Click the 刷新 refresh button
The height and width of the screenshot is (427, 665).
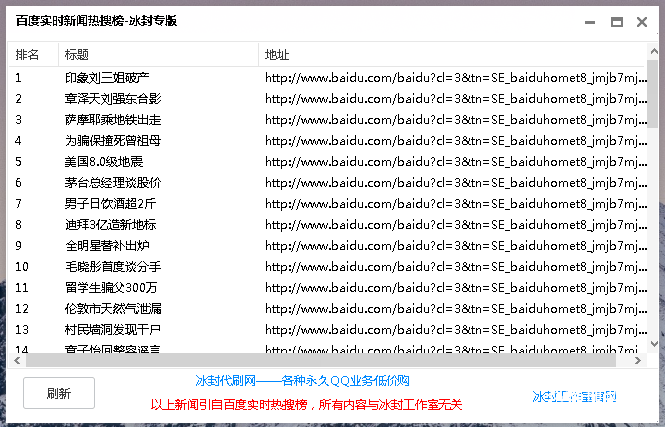click(59, 393)
